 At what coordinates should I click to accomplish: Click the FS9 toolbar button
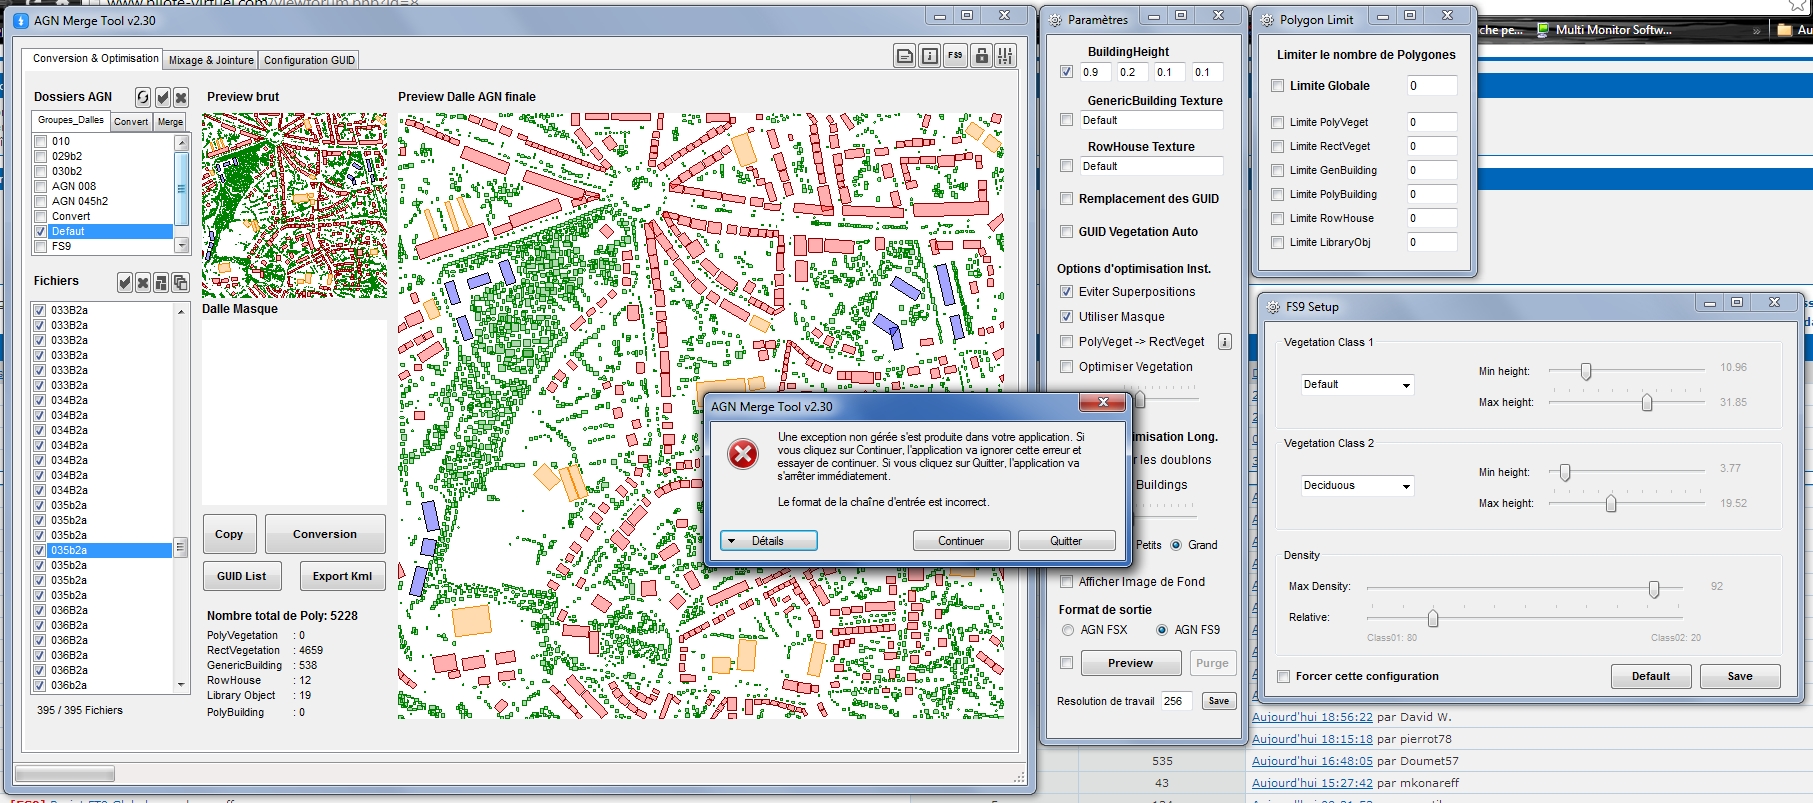(x=955, y=56)
